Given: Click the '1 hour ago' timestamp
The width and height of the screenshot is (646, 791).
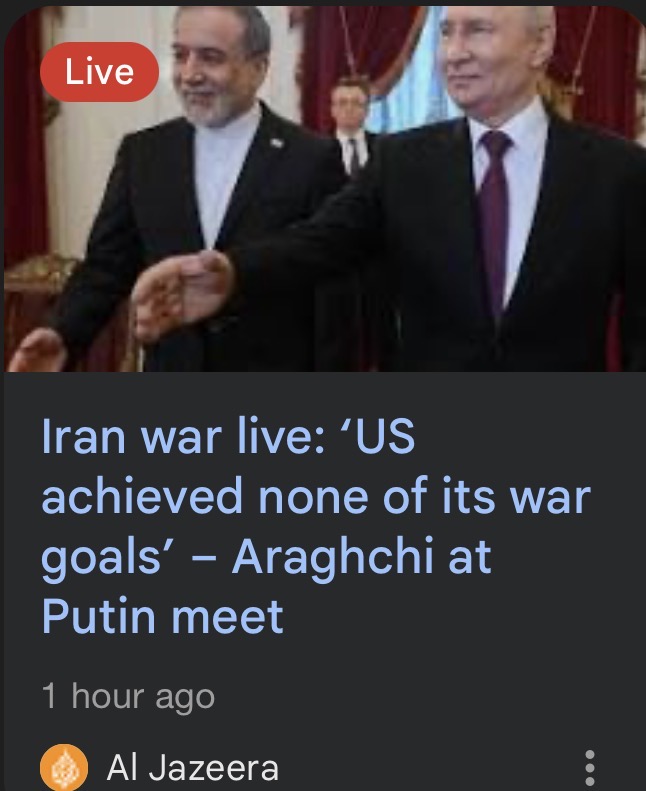Looking at the screenshot, I should click(x=128, y=696).
